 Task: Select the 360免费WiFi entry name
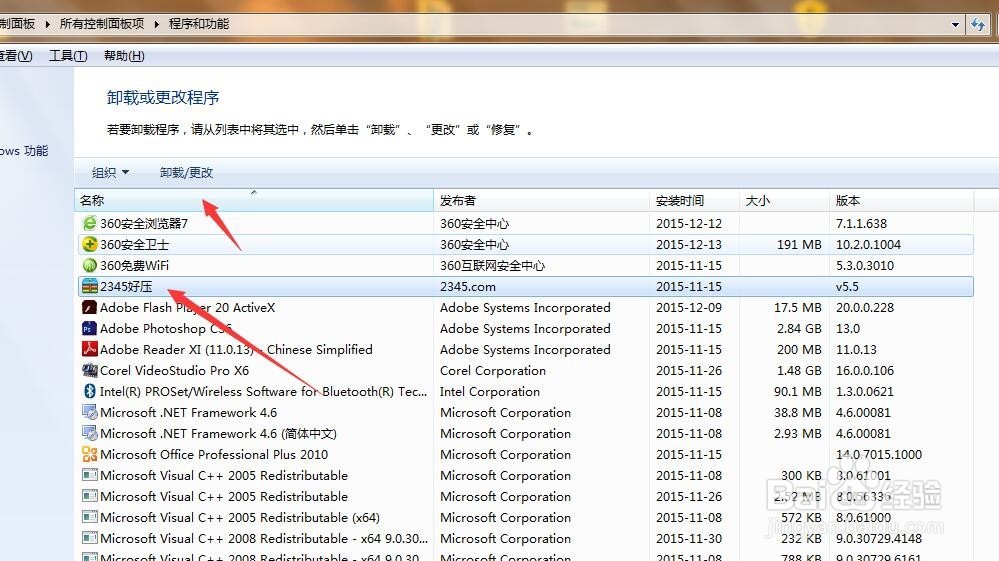point(134,266)
